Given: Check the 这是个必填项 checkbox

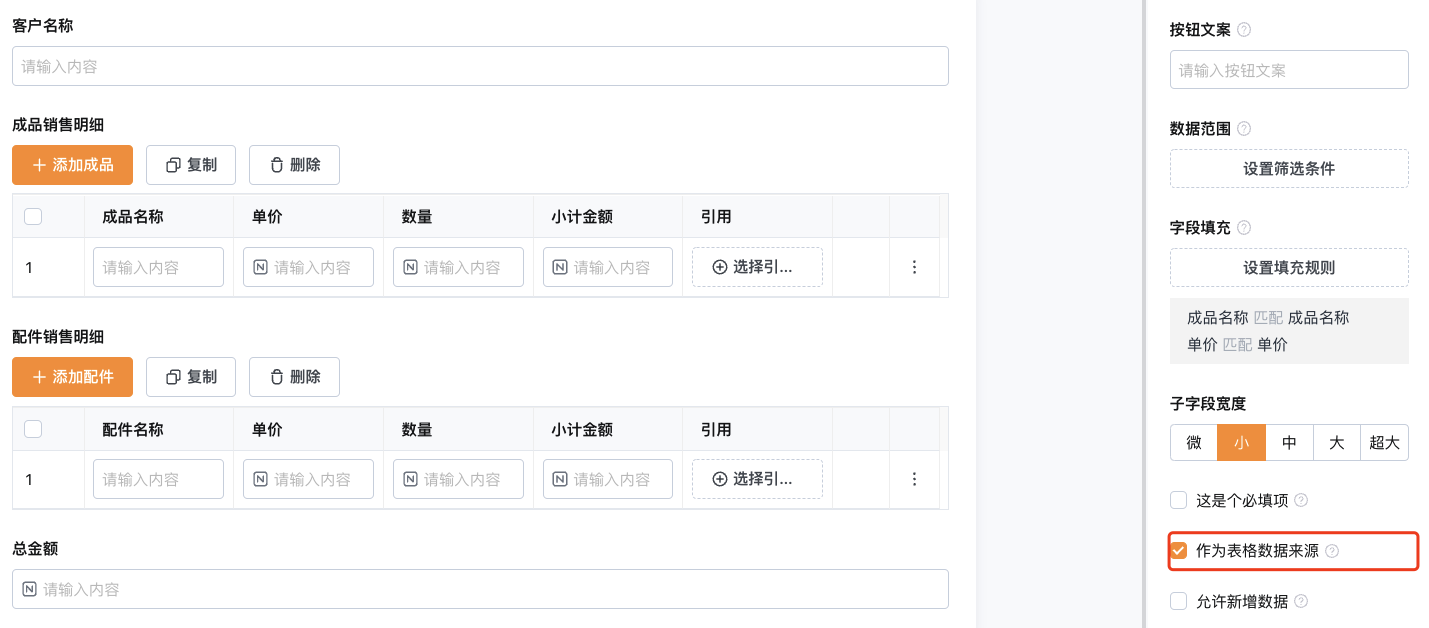Looking at the screenshot, I should [x=1179, y=500].
